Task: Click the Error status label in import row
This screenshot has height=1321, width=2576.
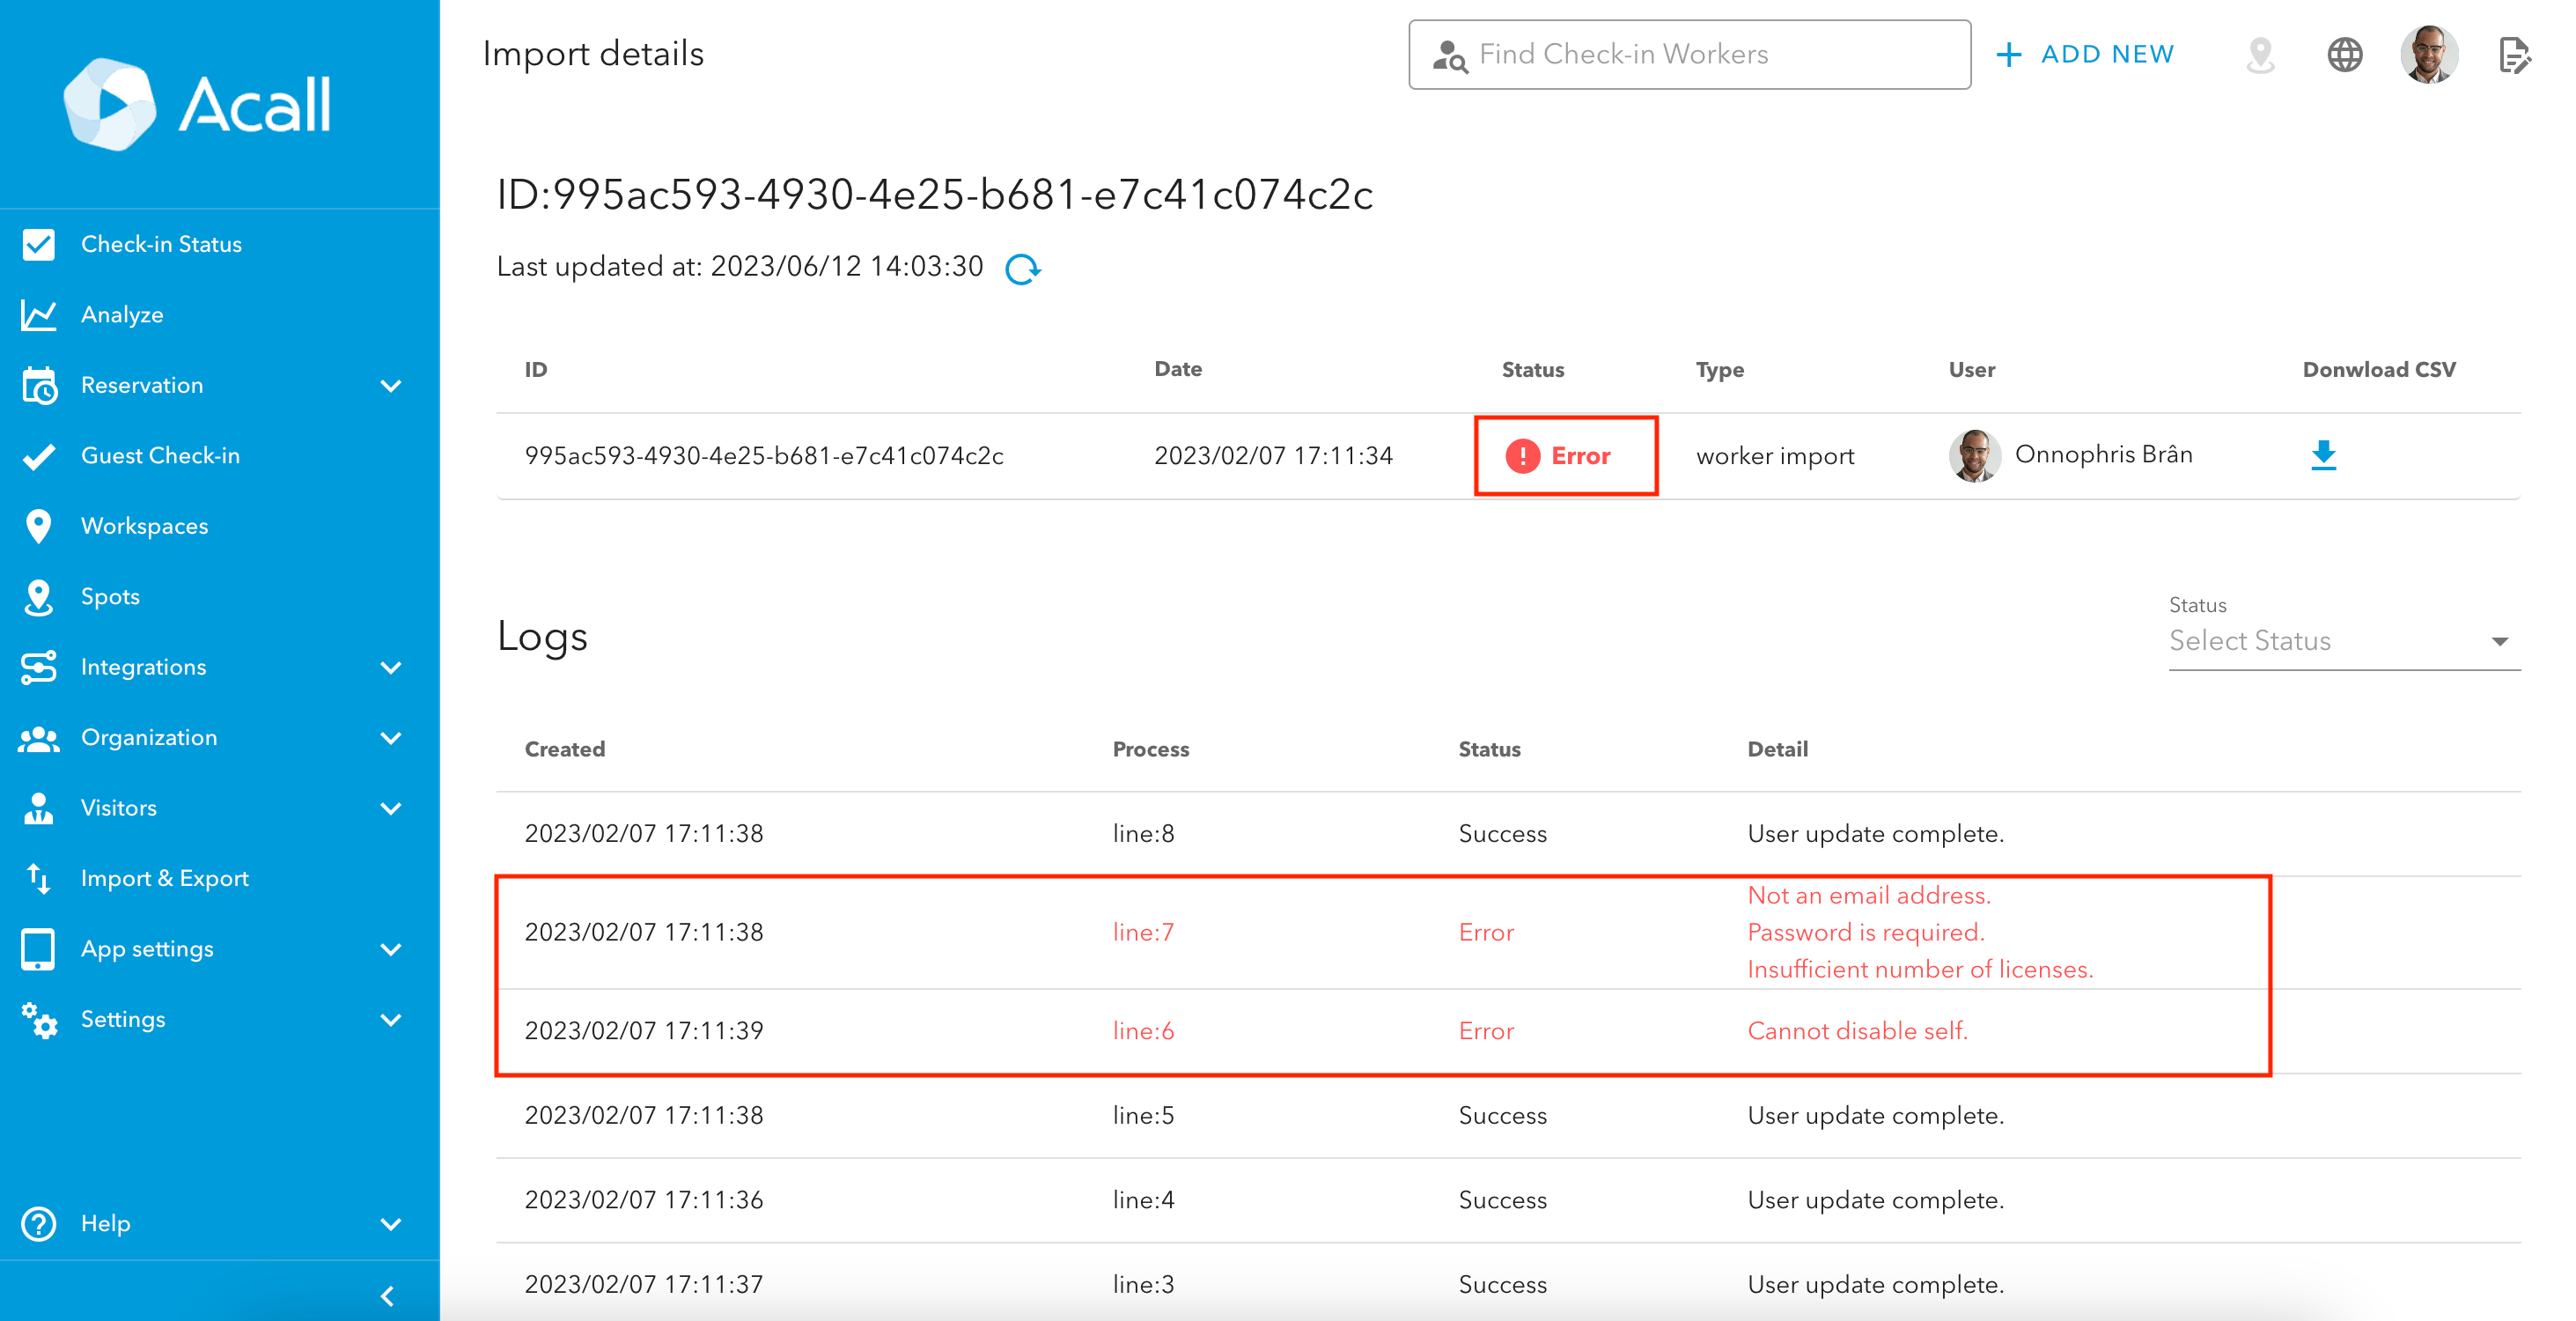Action: [1580, 456]
